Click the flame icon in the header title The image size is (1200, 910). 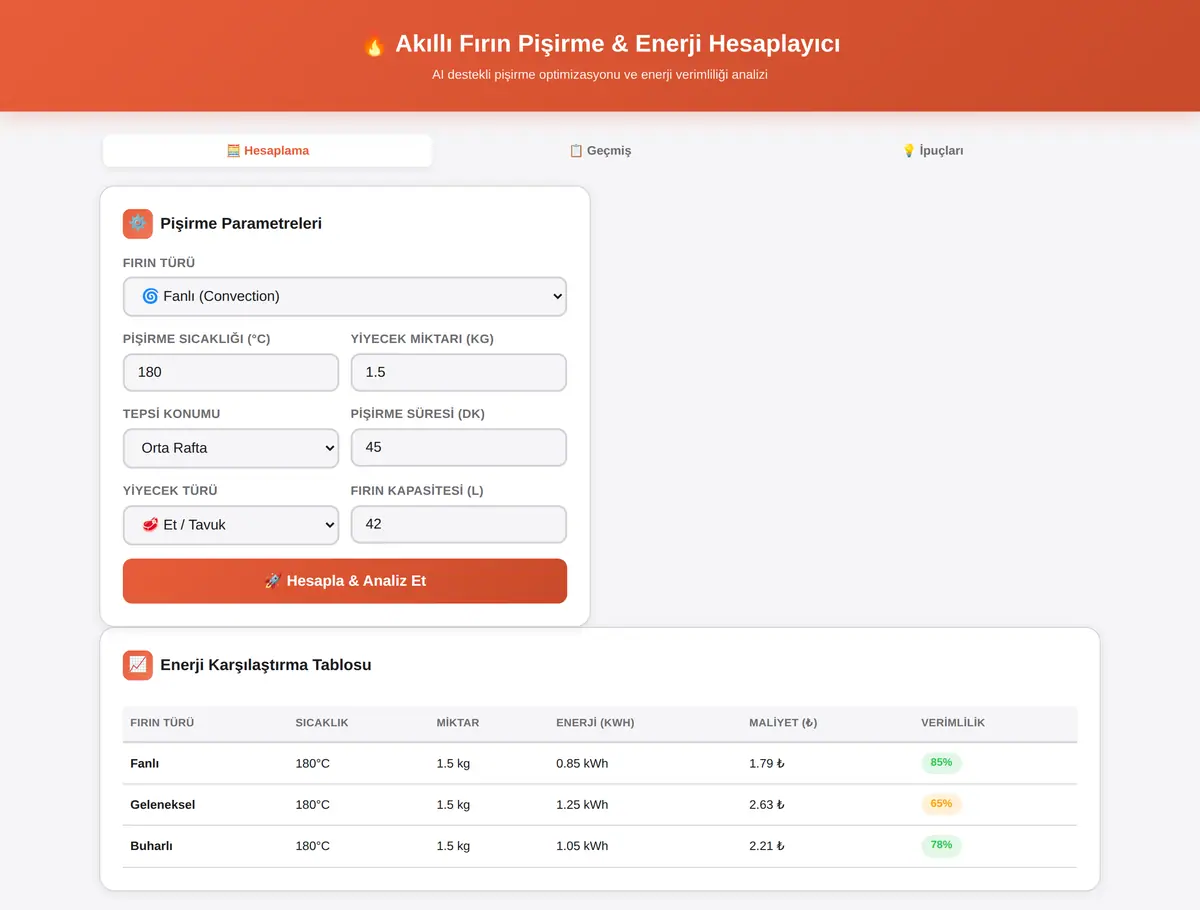pos(373,45)
